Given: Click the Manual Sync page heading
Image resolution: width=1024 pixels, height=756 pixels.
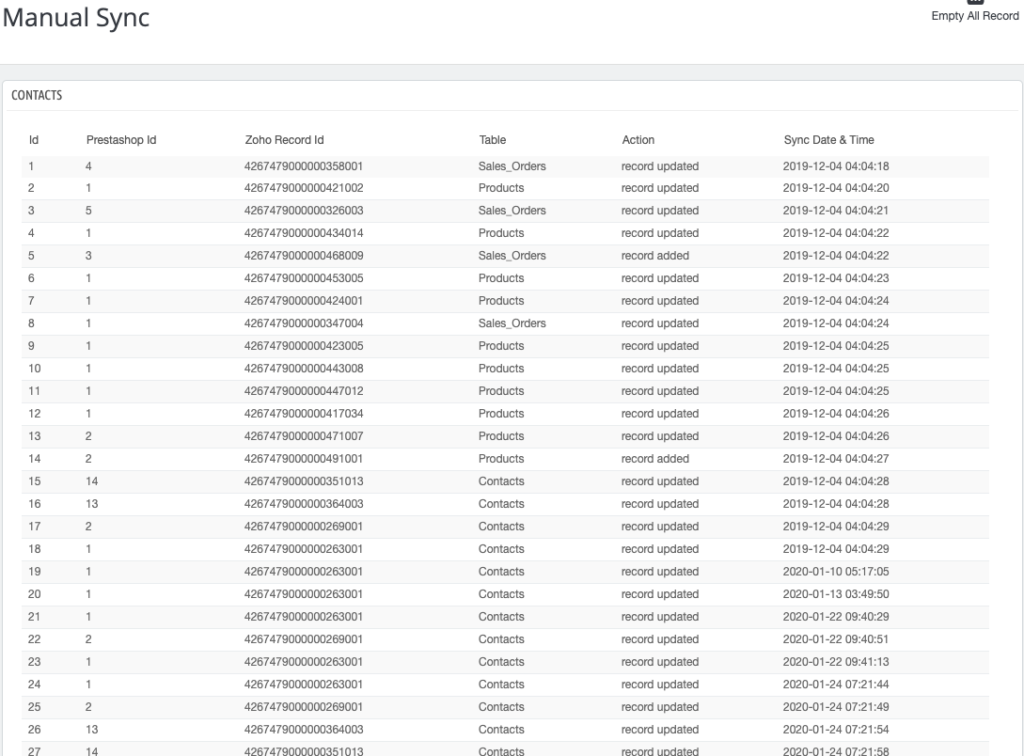Looking at the screenshot, I should (76, 18).
